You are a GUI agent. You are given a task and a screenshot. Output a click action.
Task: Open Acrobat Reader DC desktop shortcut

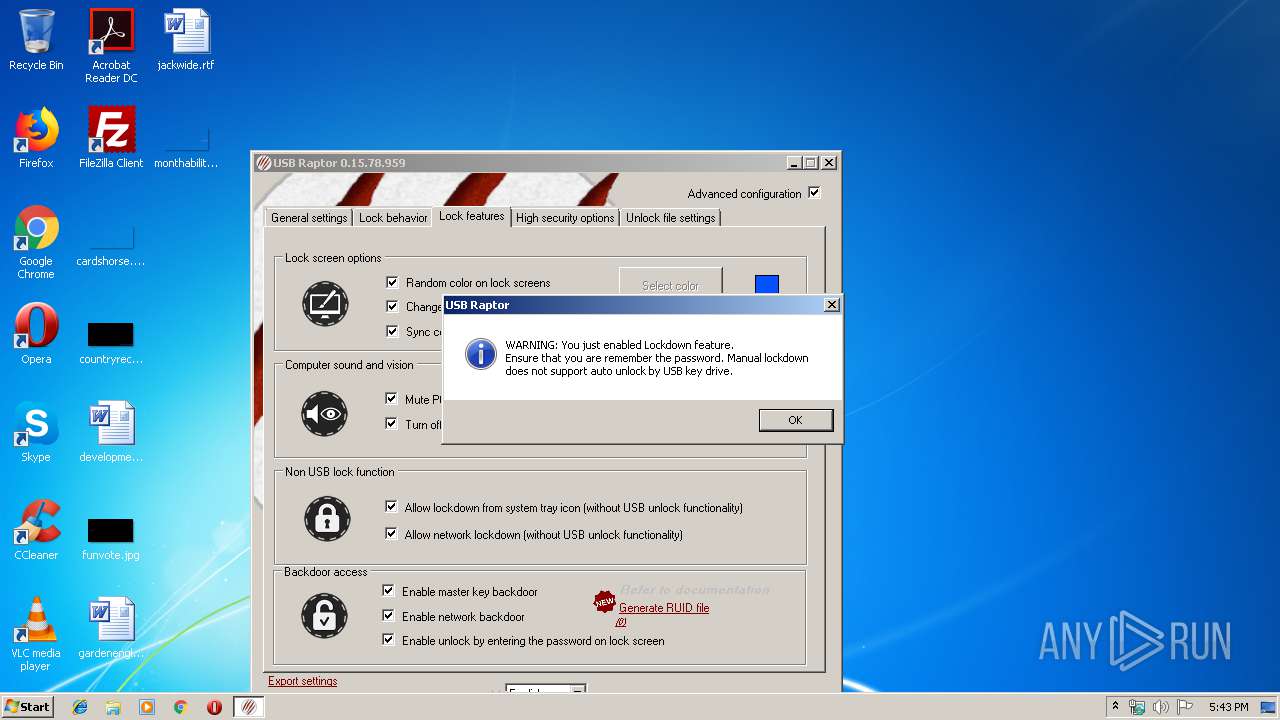(111, 46)
